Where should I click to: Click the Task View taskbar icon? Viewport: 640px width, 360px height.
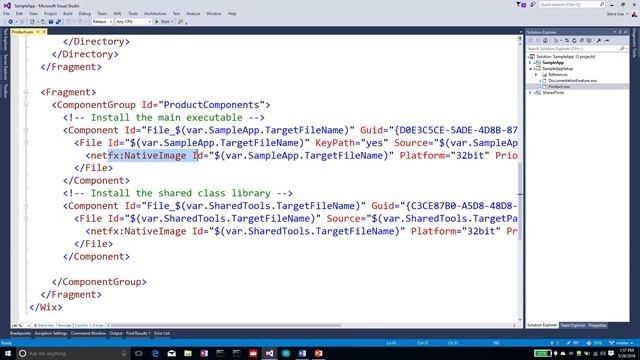tap(139, 353)
